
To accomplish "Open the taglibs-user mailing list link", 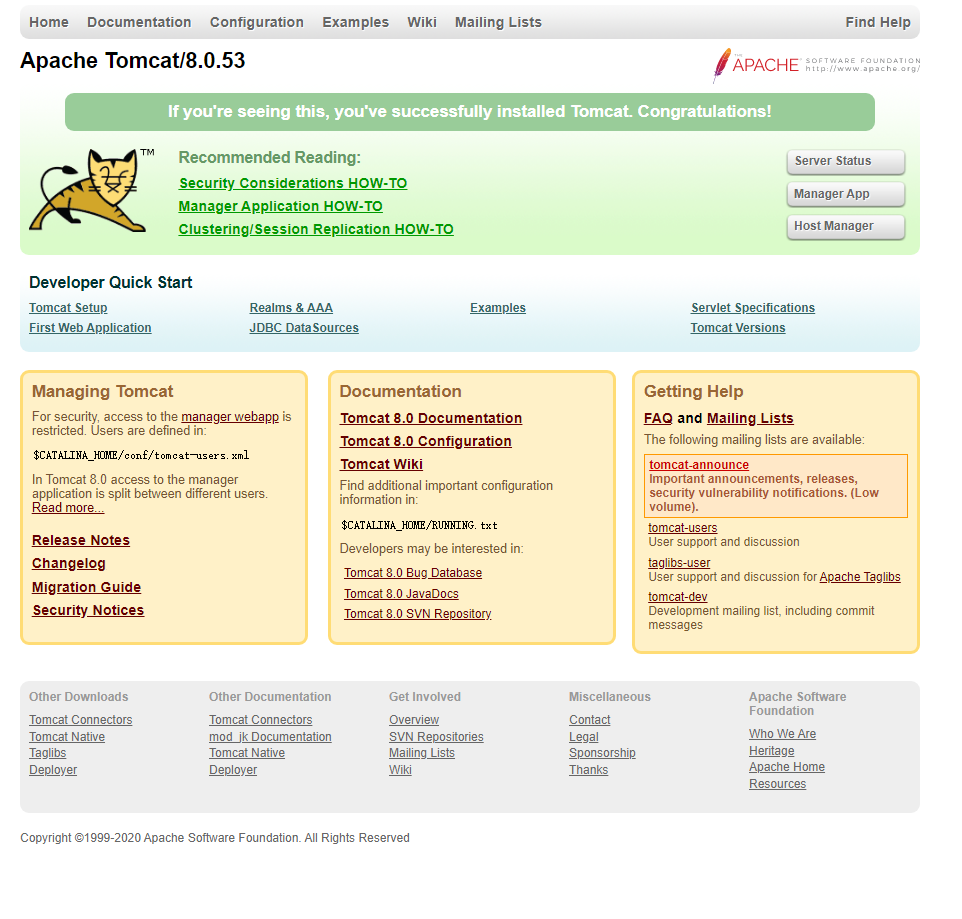I will point(679,563).
